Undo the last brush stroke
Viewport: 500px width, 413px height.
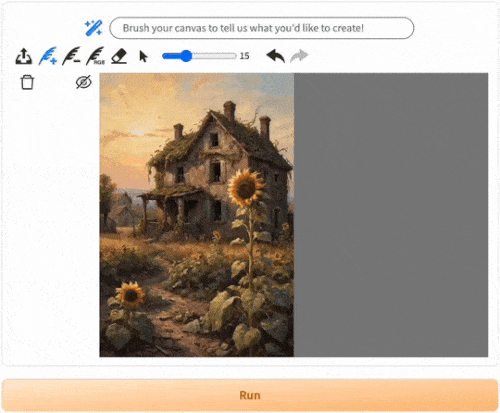click(275, 56)
